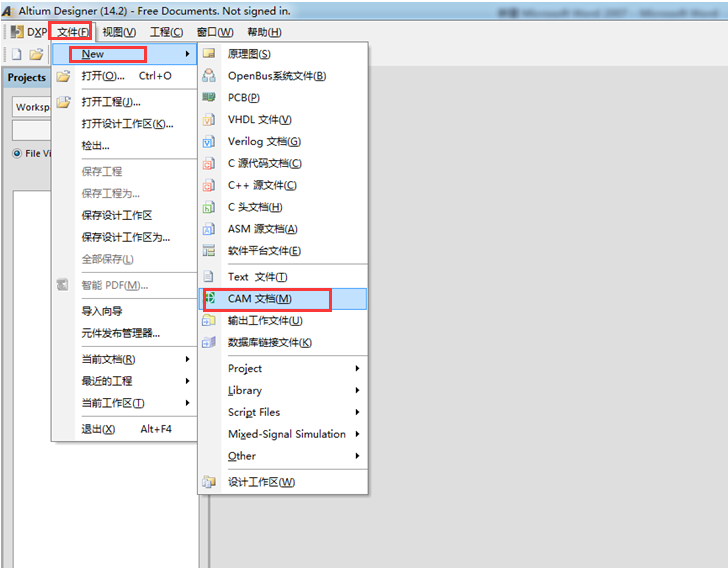Choose 原理图(S) label in New submenu

click(x=249, y=54)
